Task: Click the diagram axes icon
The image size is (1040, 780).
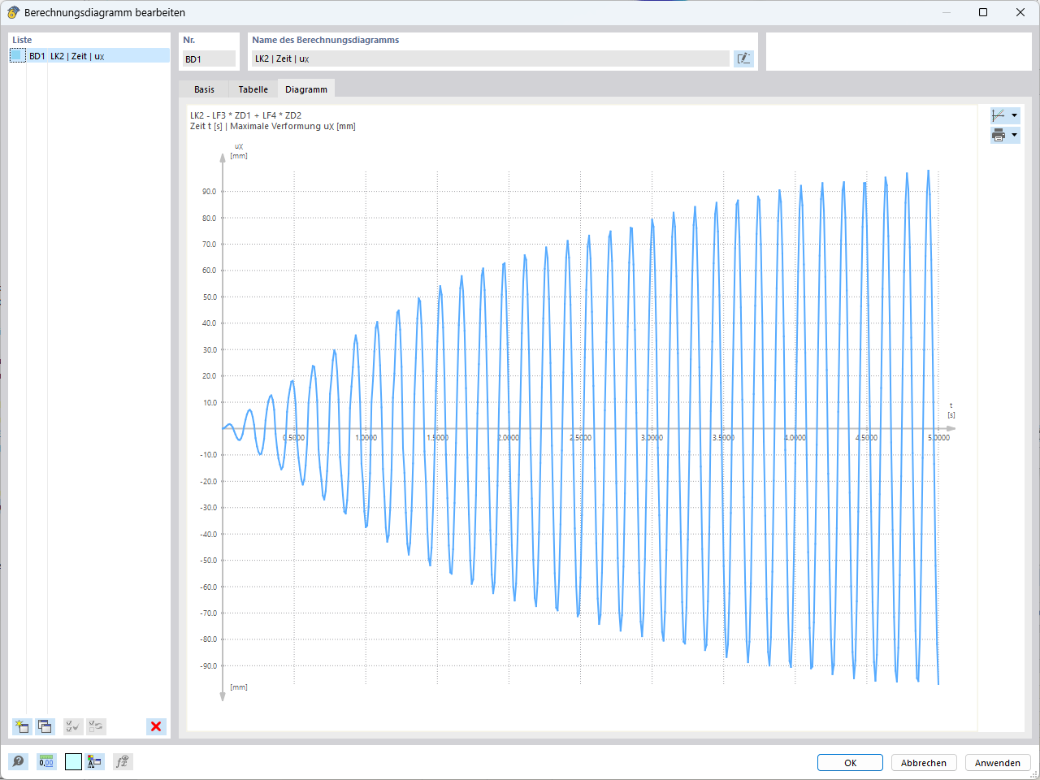Action: [998, 115]
